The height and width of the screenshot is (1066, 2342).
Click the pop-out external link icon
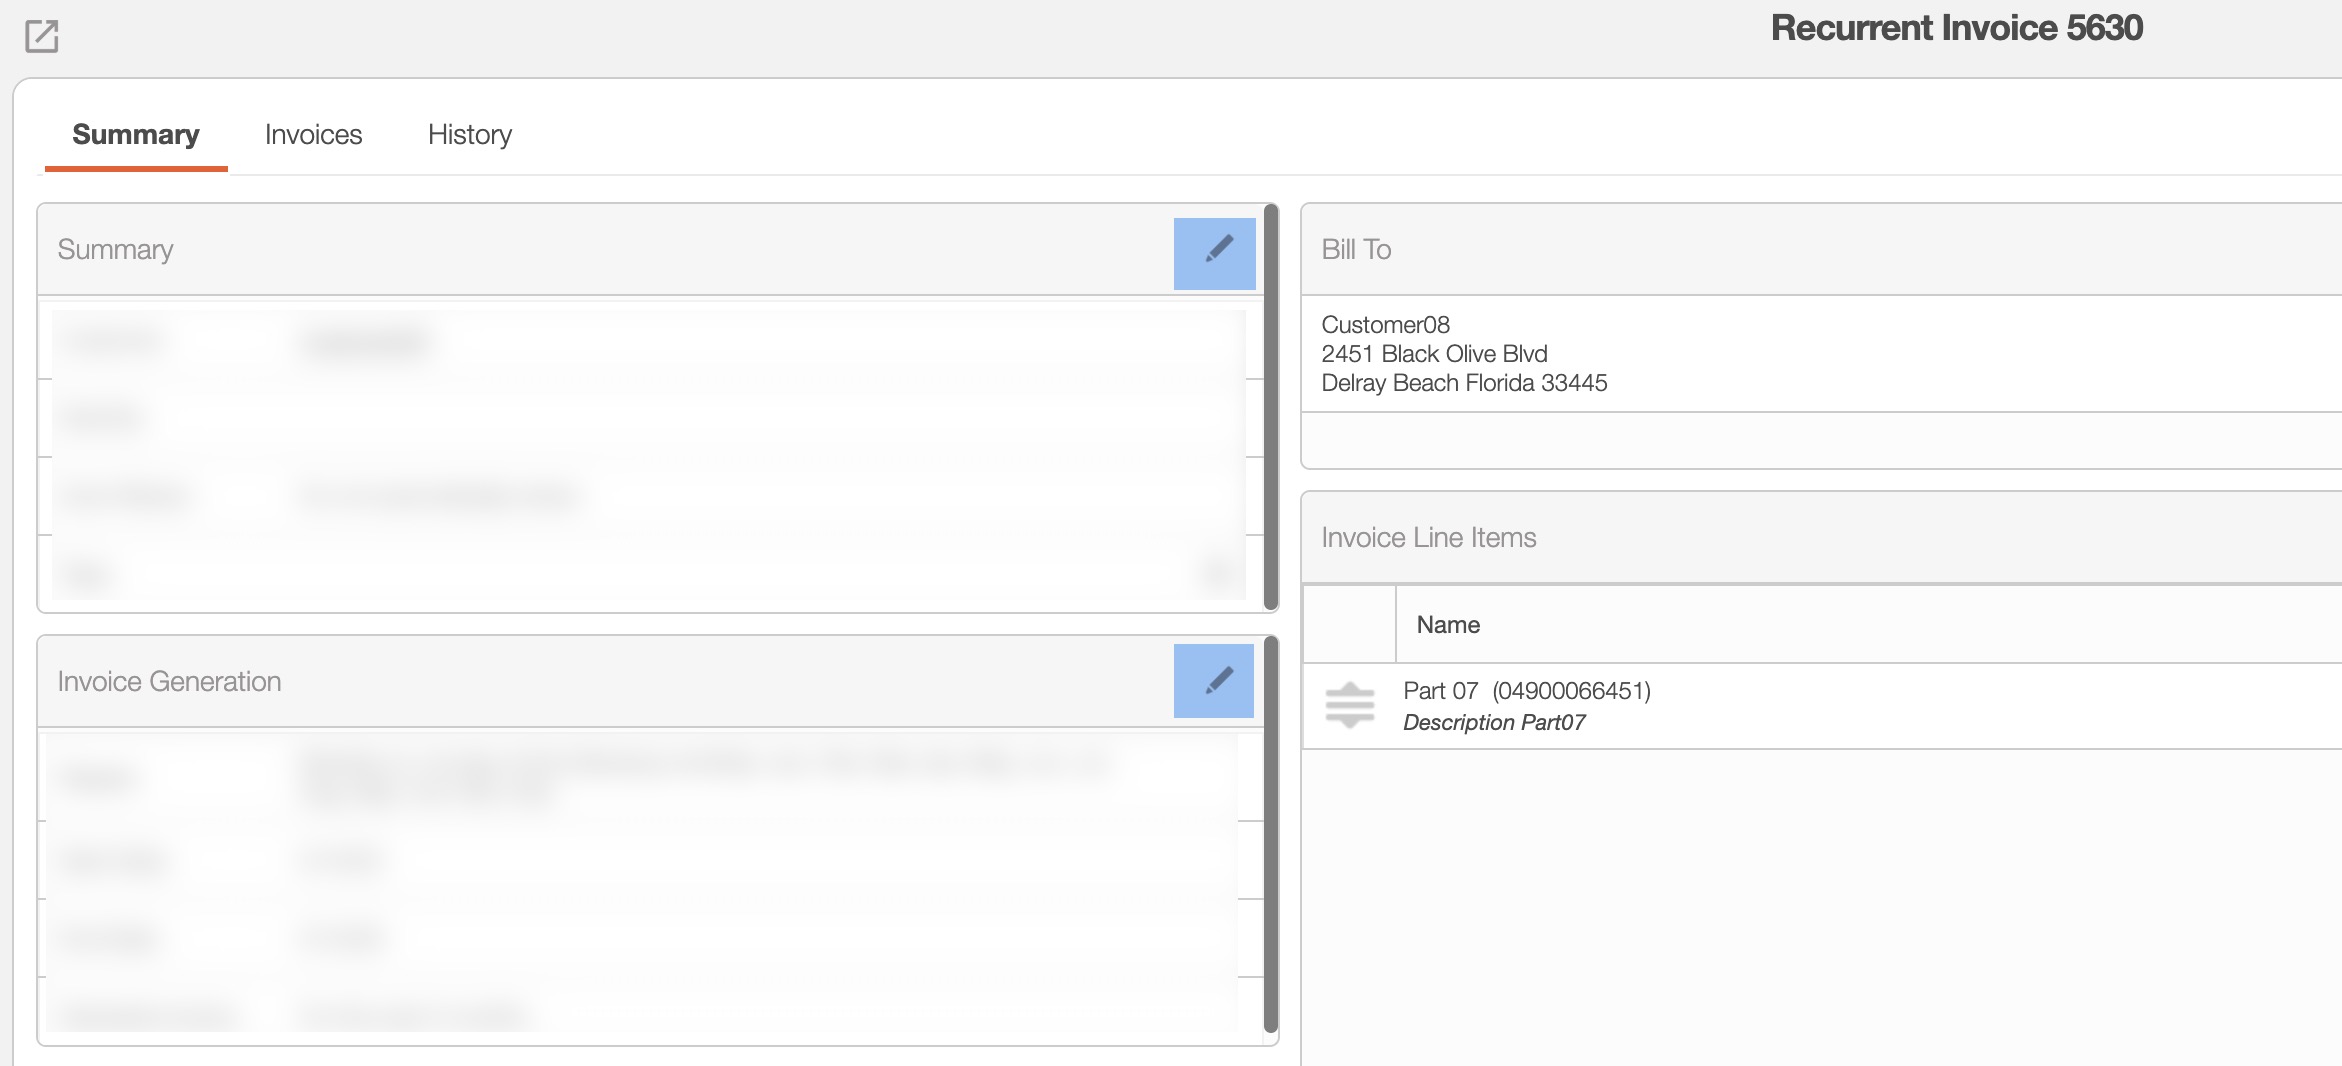pyautogui.click(x=41, y=36)
